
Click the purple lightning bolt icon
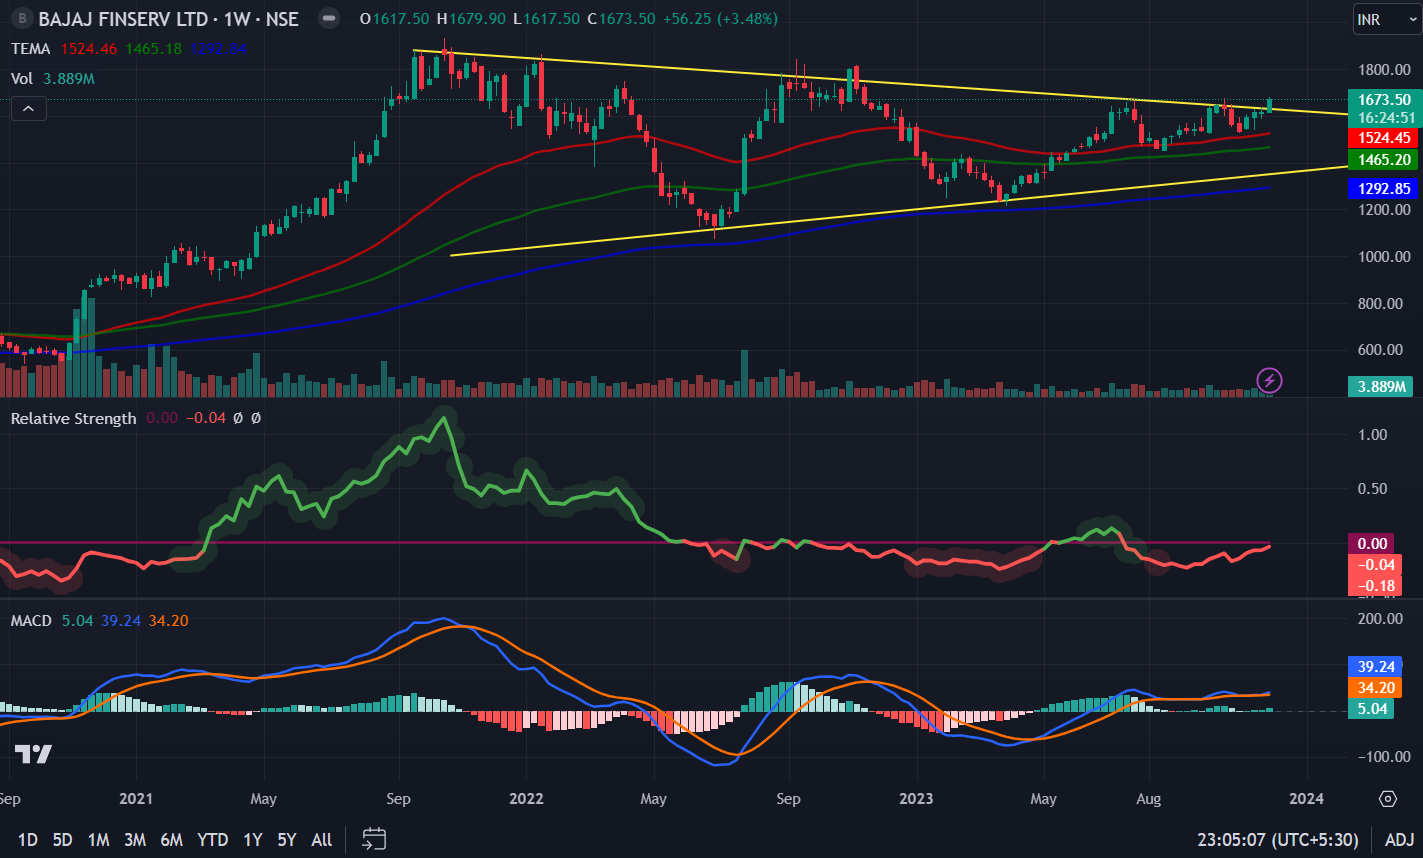click(1269, 380)
